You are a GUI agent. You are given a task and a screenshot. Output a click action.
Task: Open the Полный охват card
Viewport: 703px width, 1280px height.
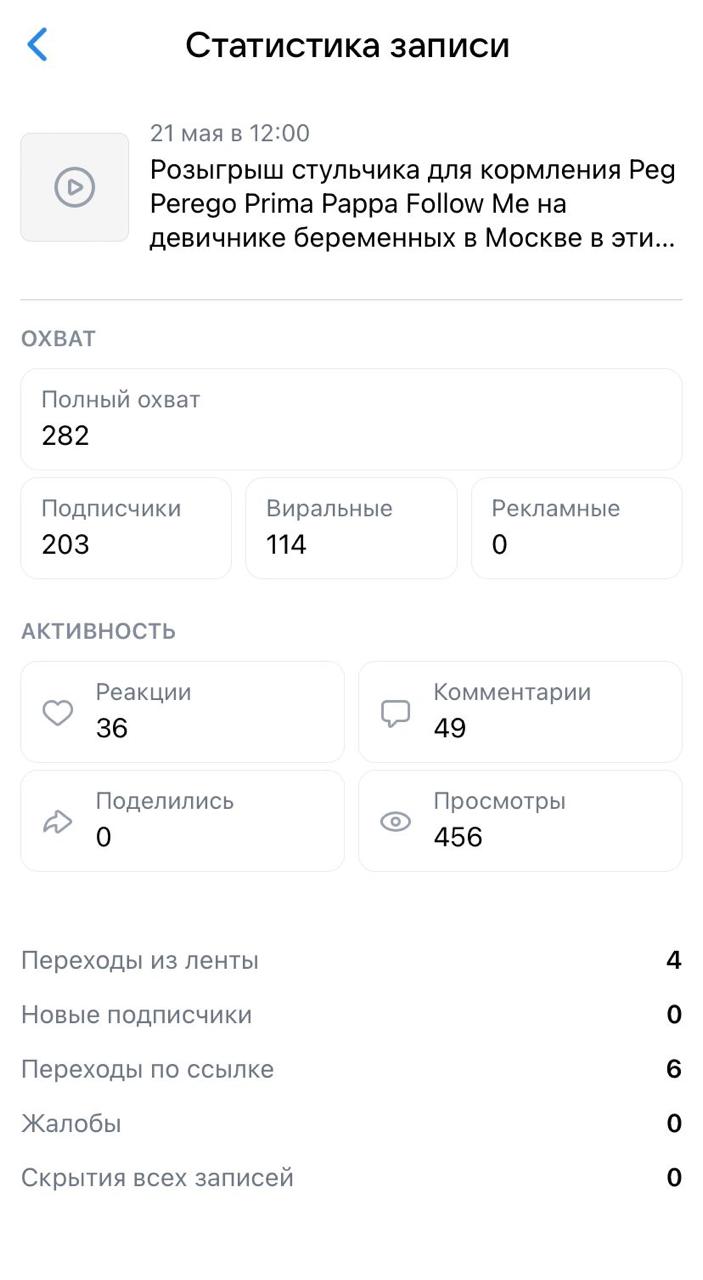[351, 419]
